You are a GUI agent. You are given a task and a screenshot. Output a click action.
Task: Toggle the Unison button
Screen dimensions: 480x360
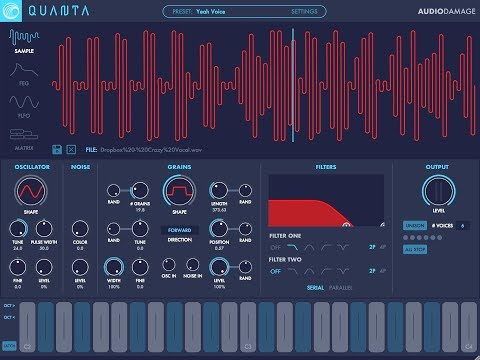415,226
